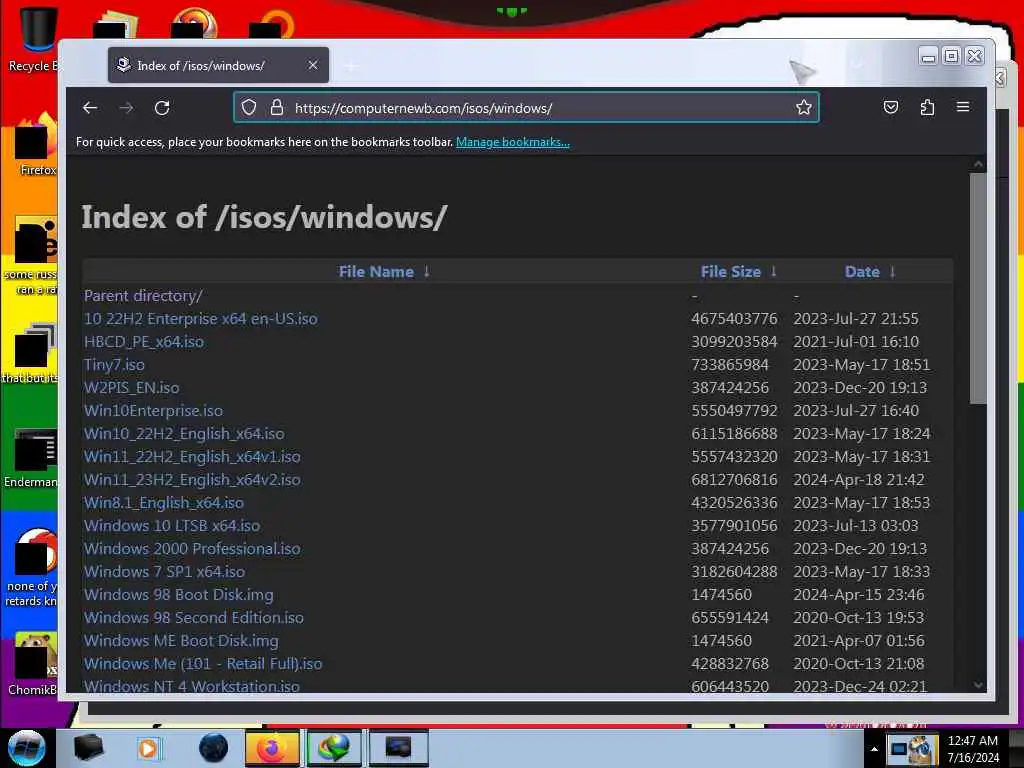This screenshot has width=1024, height=768.
Task: Click the Date sort arrow
Action: point(892,272)
